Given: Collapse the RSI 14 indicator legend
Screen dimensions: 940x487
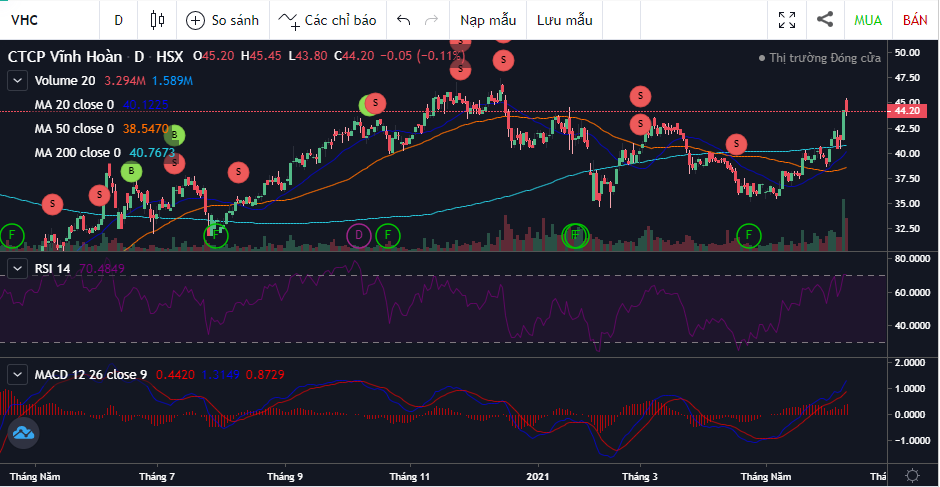Looking at the screenshot, I should click(x=18, y=267).
